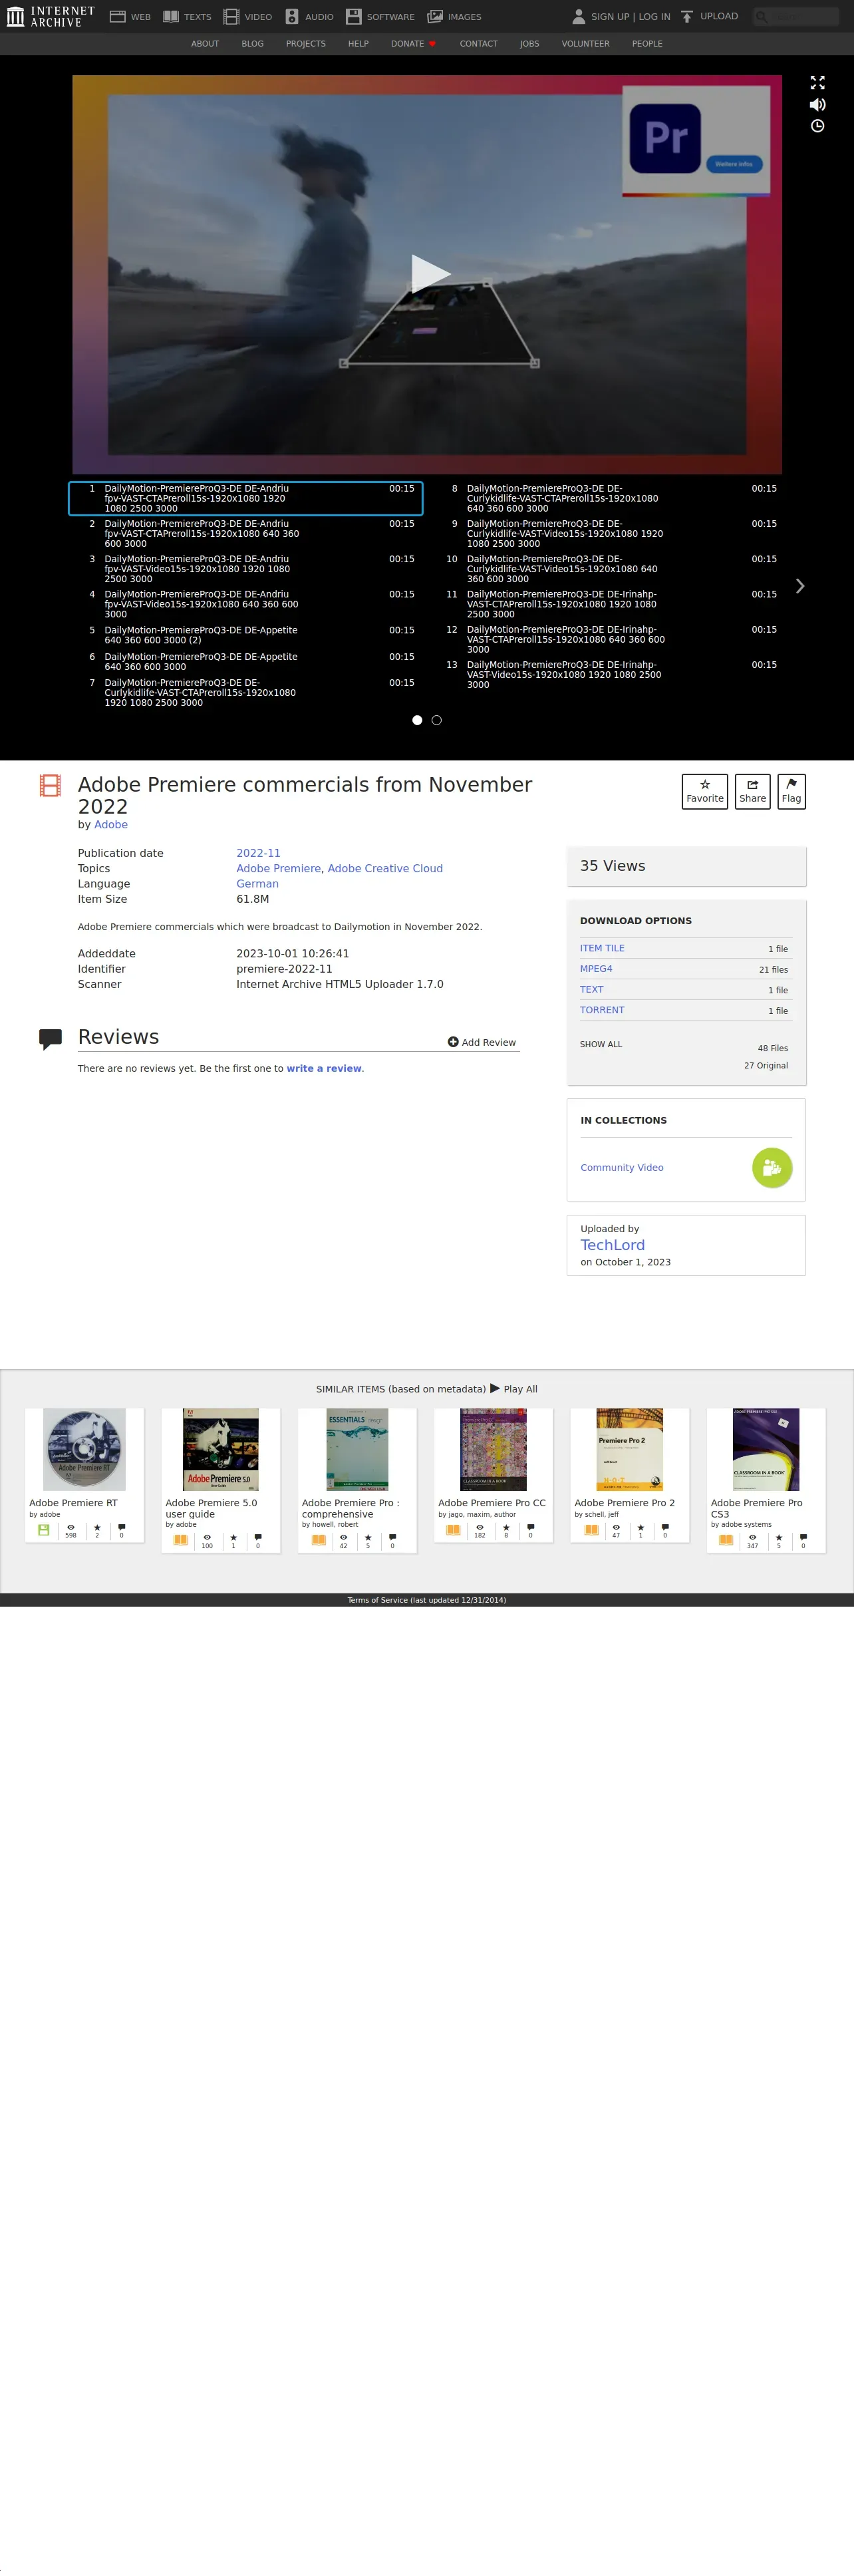Open Adobe Premiere 5.0 user guide thumbnail
The width and height of the screenshot is (854, 2576).
[x=221, y=1450]
